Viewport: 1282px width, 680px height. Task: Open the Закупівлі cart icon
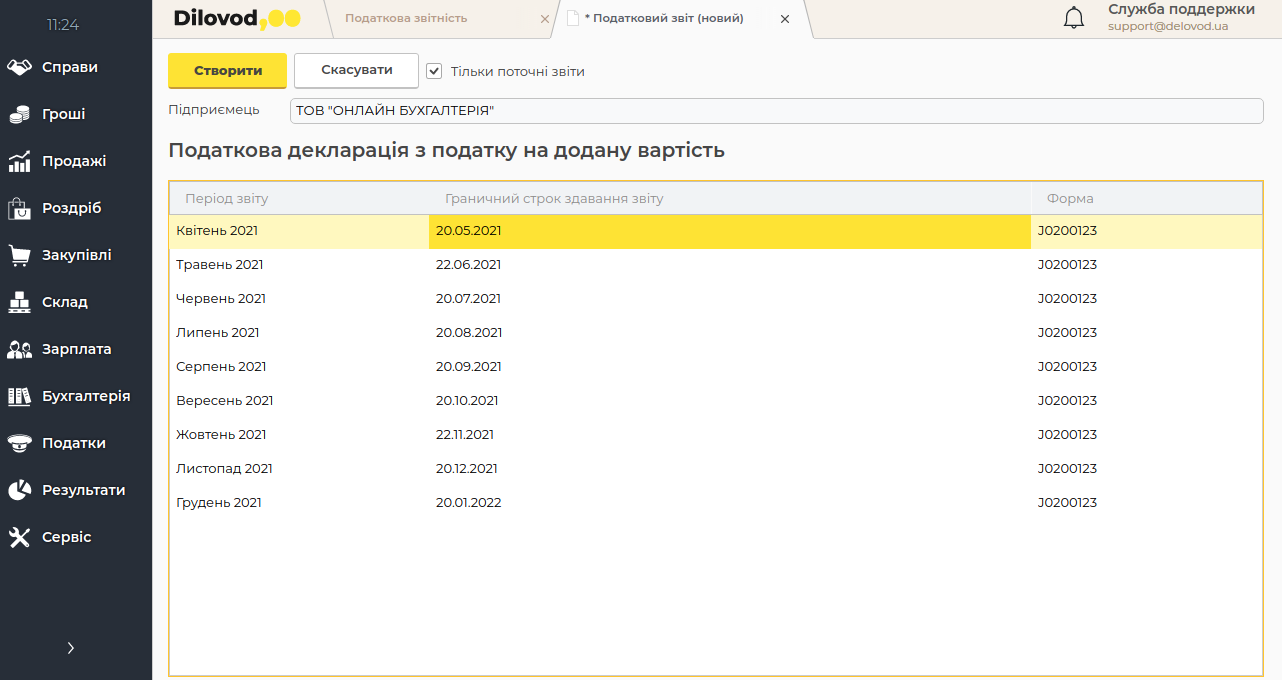pyautogui.click(x=20, y=255)
